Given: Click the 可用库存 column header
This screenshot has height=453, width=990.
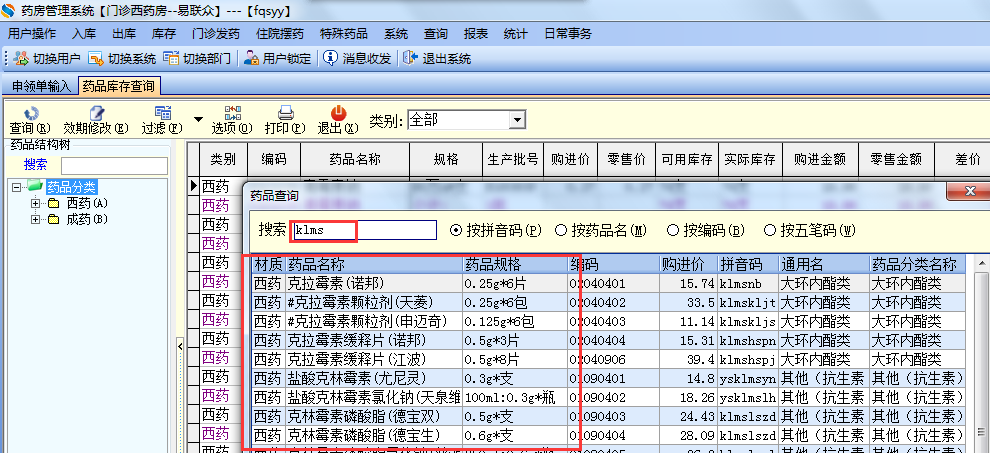Looking at the screenshot, I should click(x=688, y=159).
